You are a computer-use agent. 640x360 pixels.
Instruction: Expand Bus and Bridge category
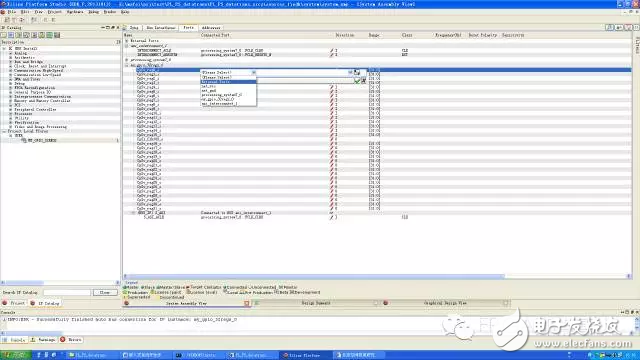(x=11, y=62)
